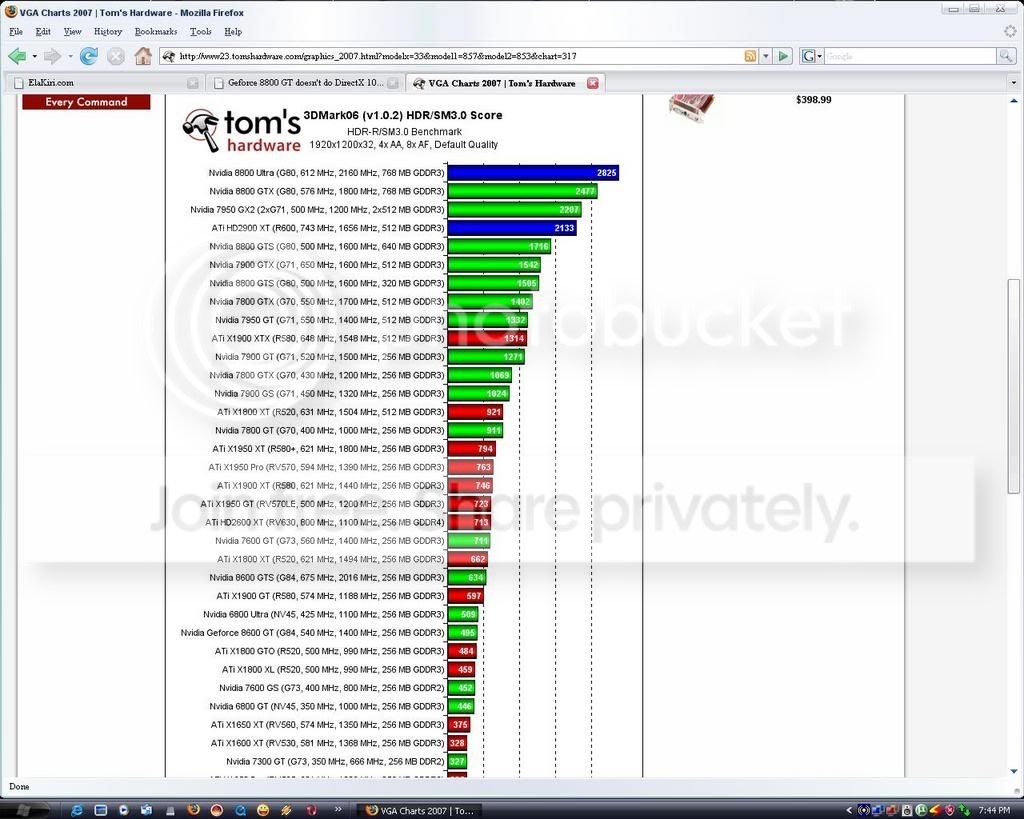The height and width of the screenshot is (819, 1024).
Task: Click the orange RSS feed icon in address bar
Action: (x=750, y=56)
